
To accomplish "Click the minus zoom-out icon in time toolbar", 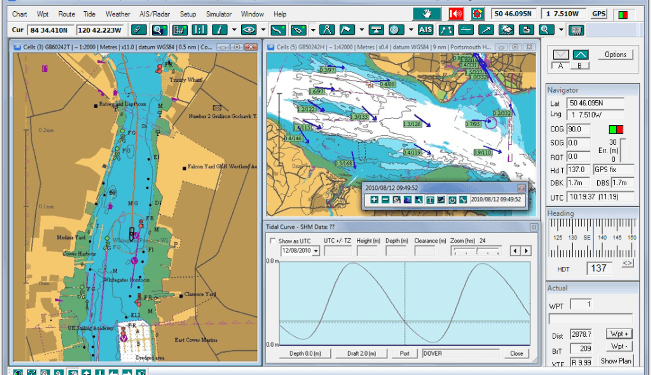I will pos(385,200).
